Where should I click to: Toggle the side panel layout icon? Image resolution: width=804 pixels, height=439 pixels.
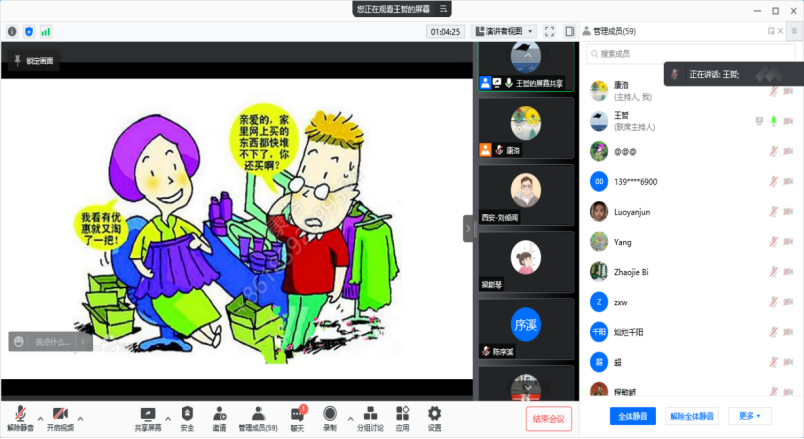(569, 31)
